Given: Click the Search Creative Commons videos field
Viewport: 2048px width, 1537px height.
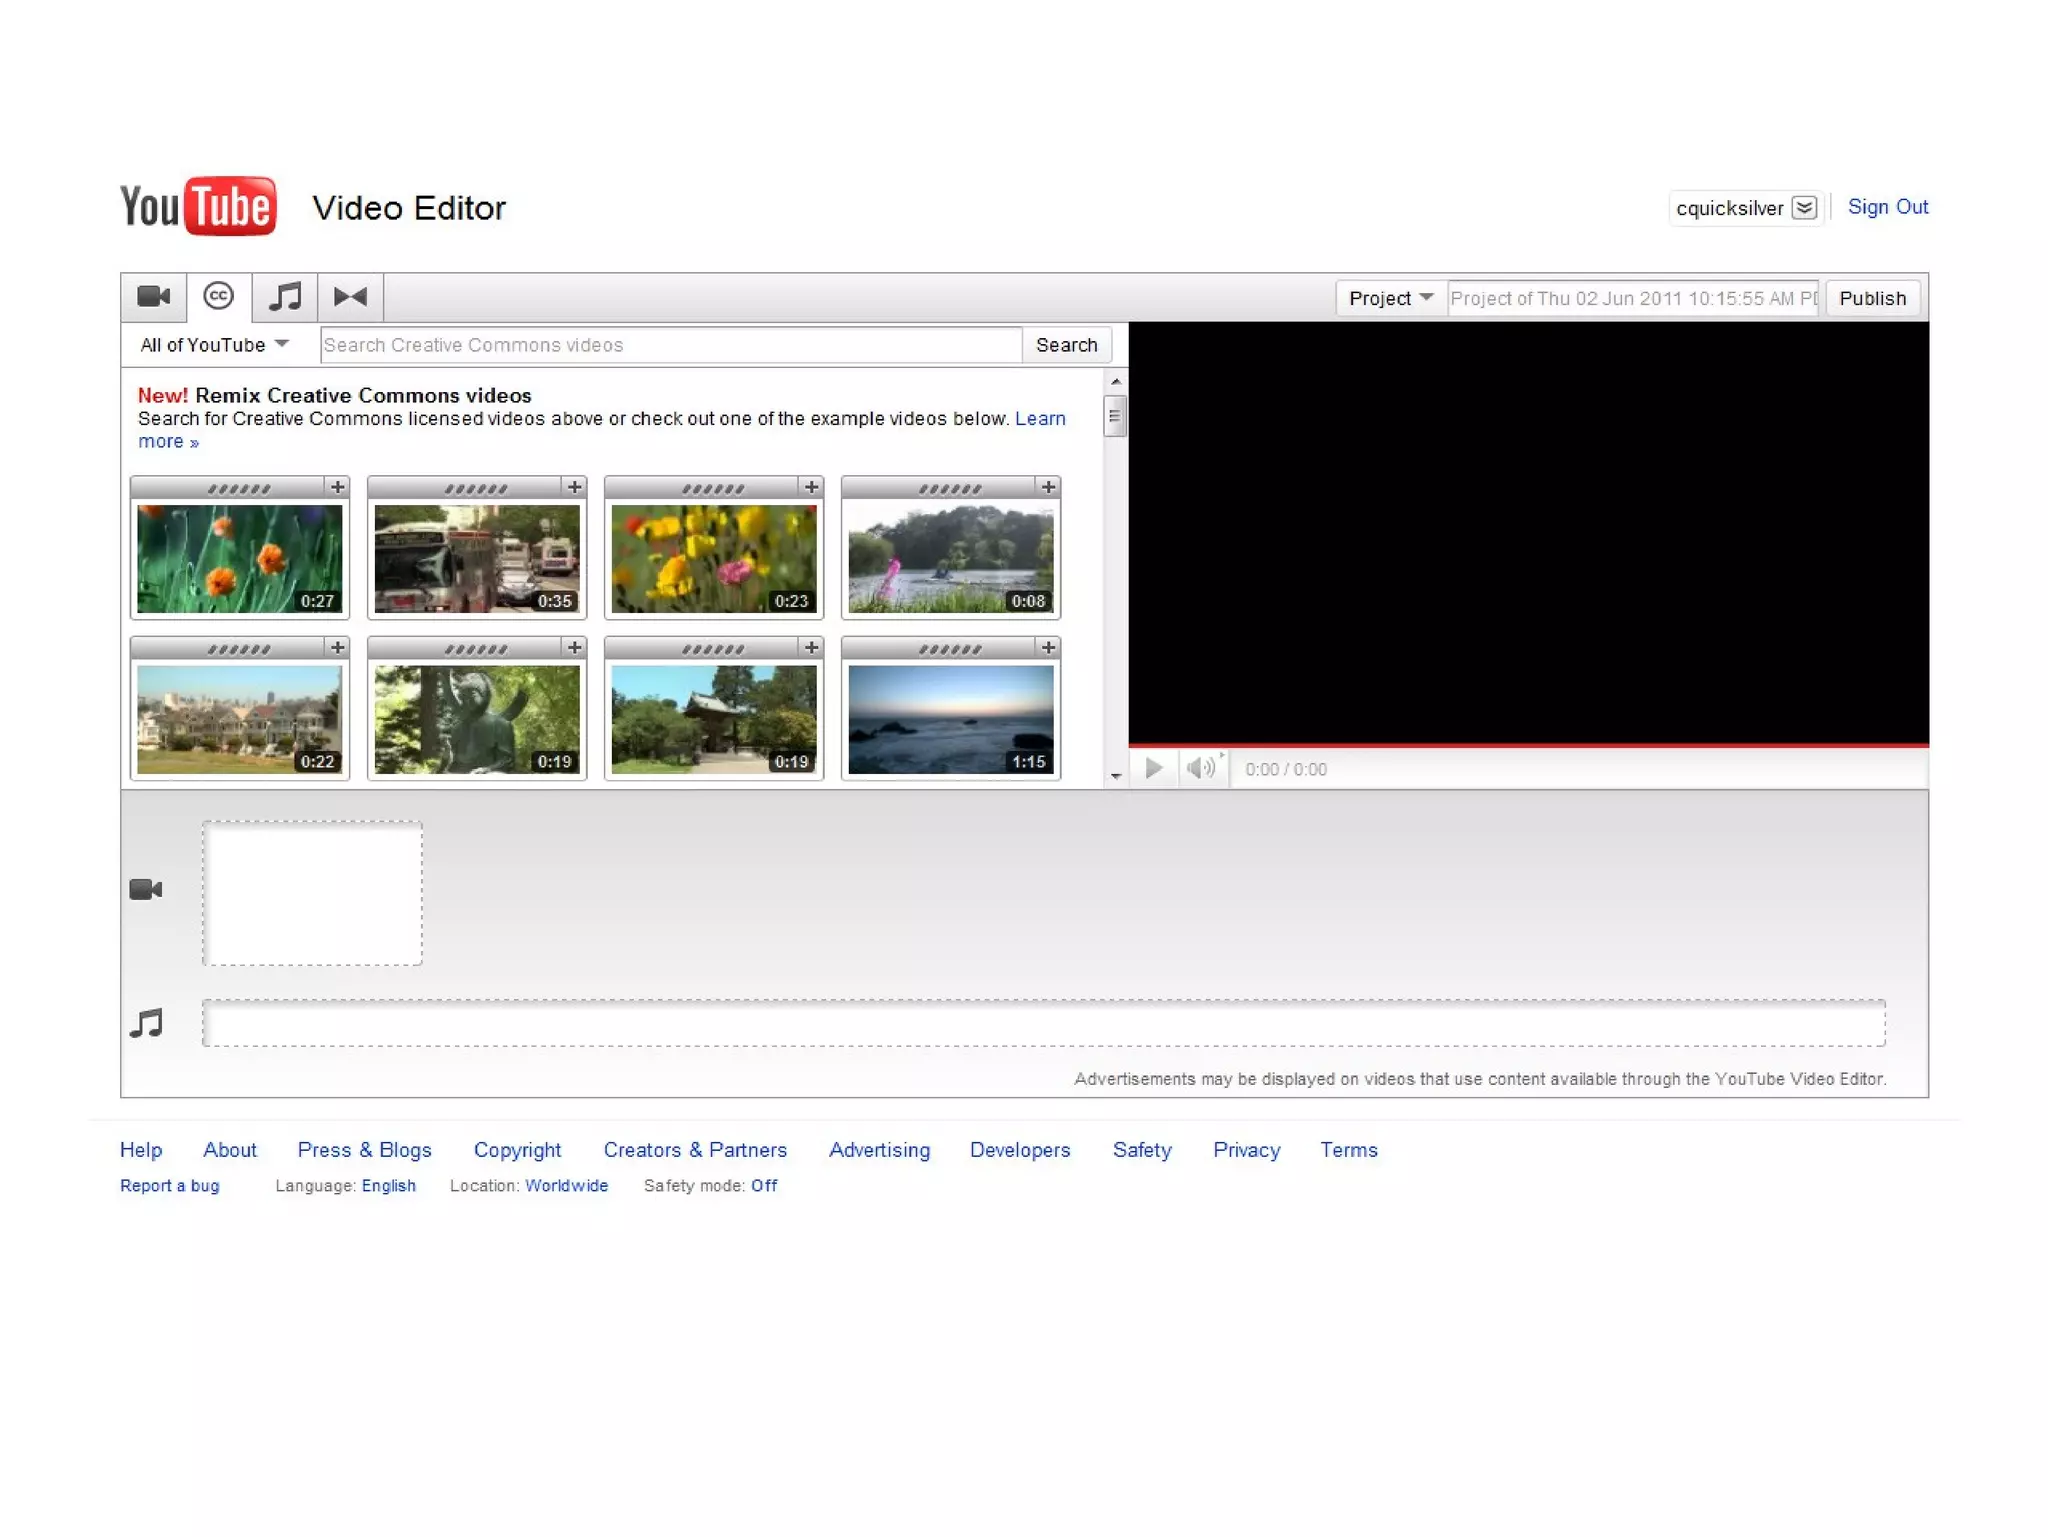Looking at the screenshot, I should 670,345.
